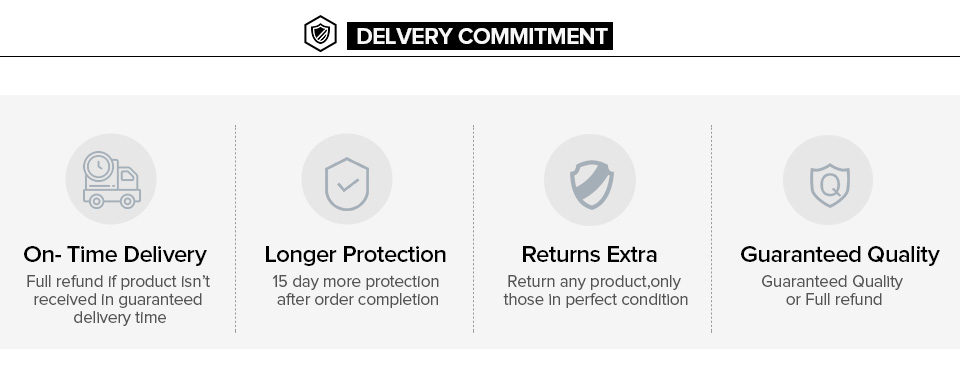Click 'those in perfect condition' text line

click(596, 299)
